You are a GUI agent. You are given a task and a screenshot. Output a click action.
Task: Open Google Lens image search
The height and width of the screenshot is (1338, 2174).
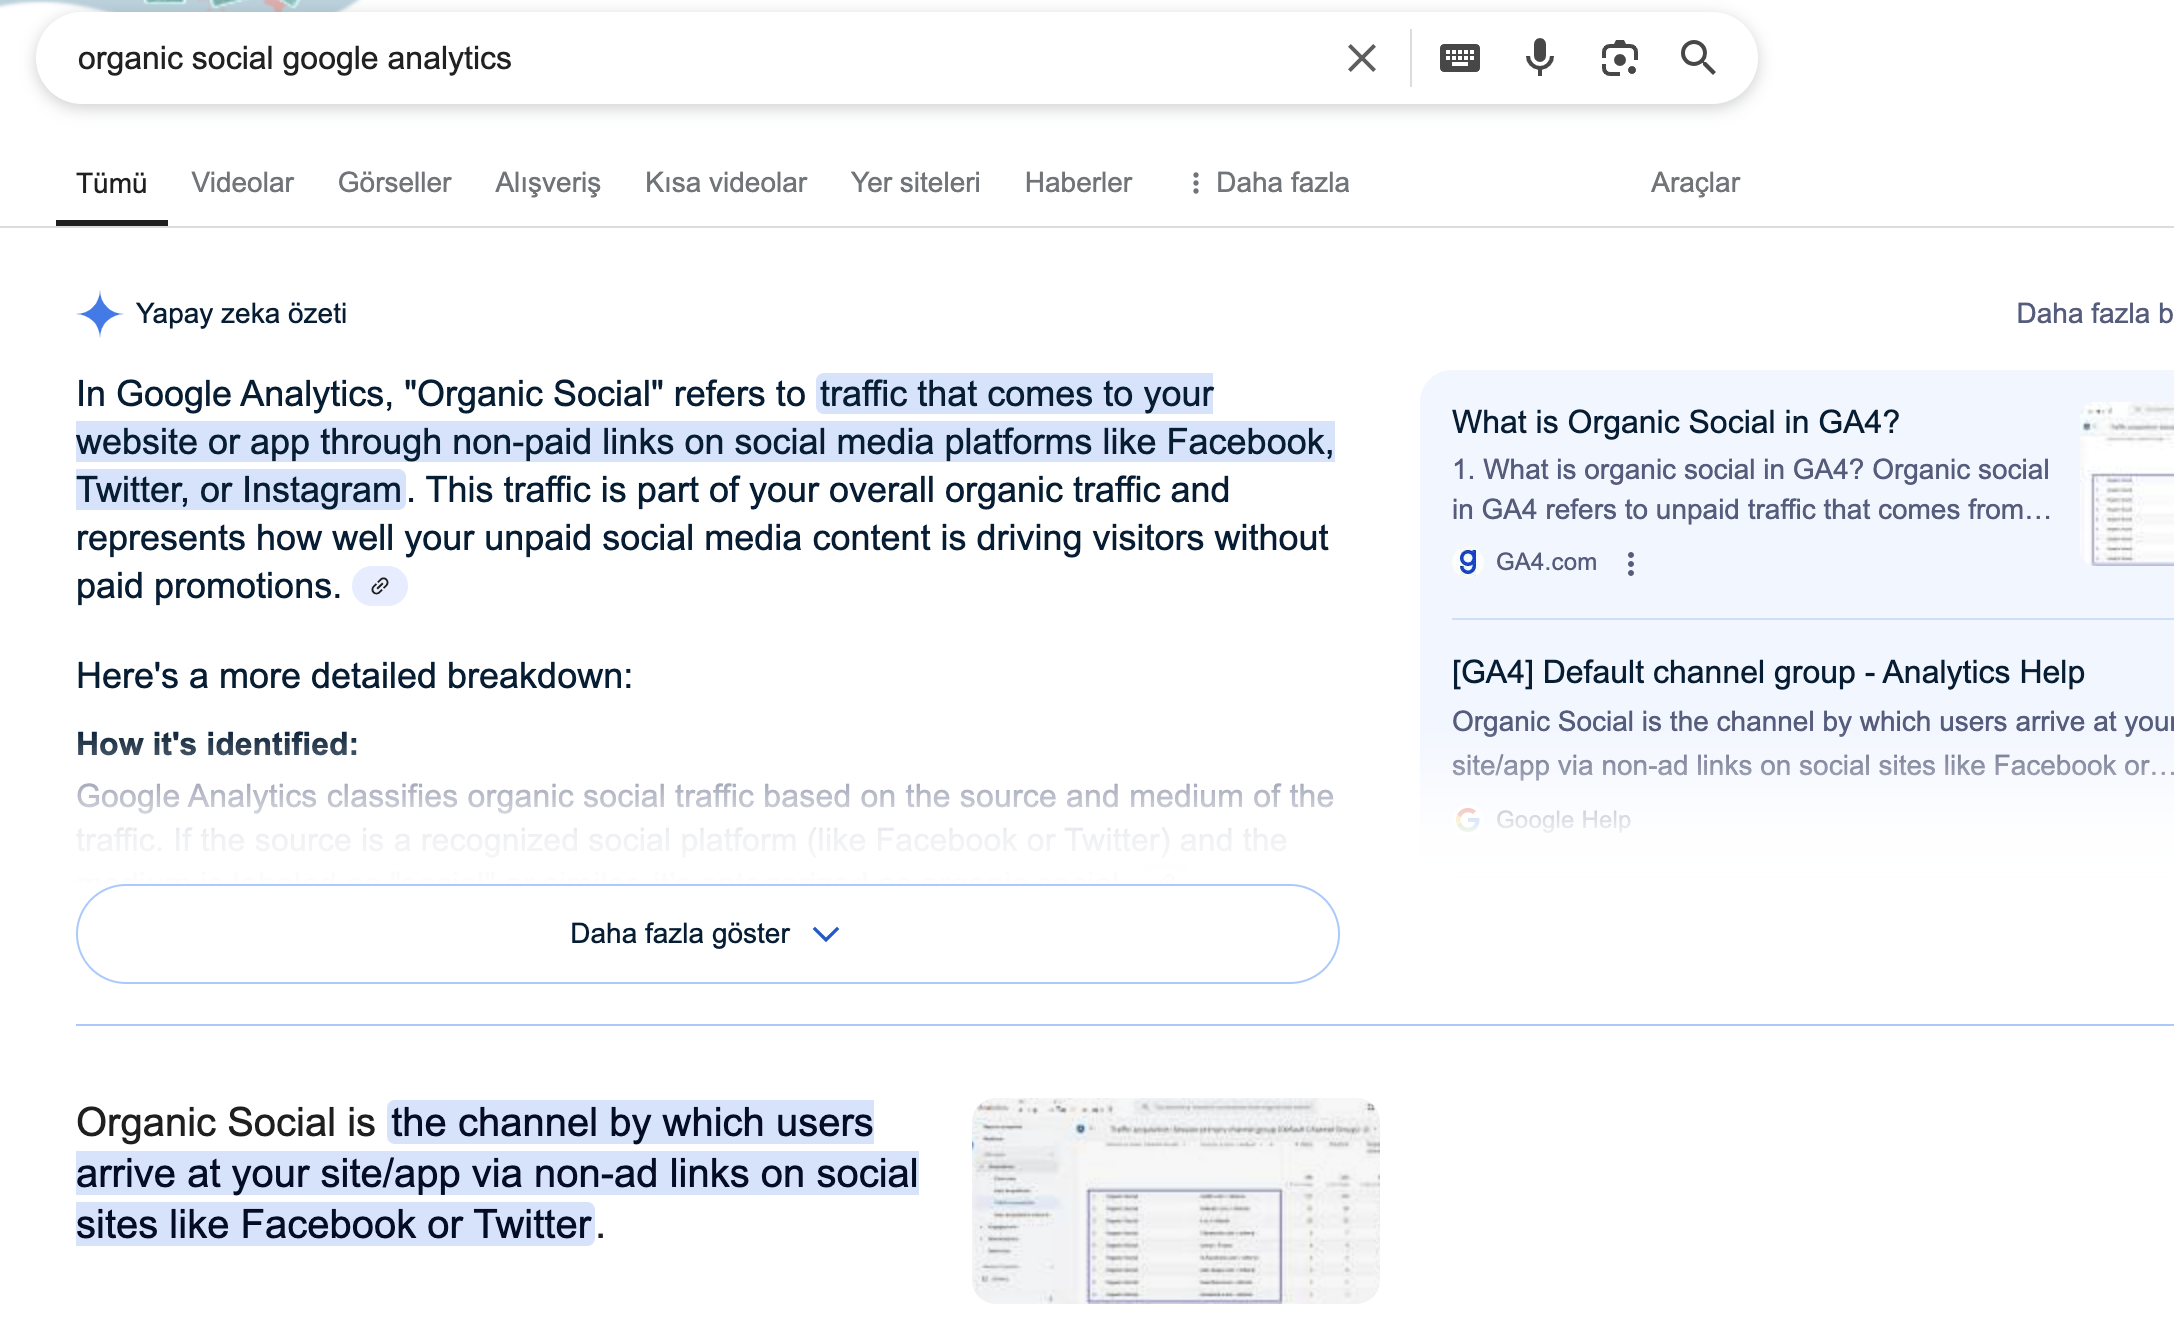tap(1619, 58)
